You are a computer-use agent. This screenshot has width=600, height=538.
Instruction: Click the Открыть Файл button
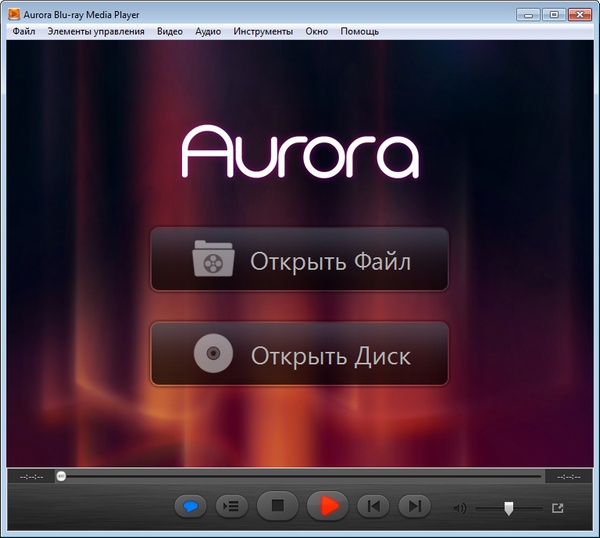299,261
